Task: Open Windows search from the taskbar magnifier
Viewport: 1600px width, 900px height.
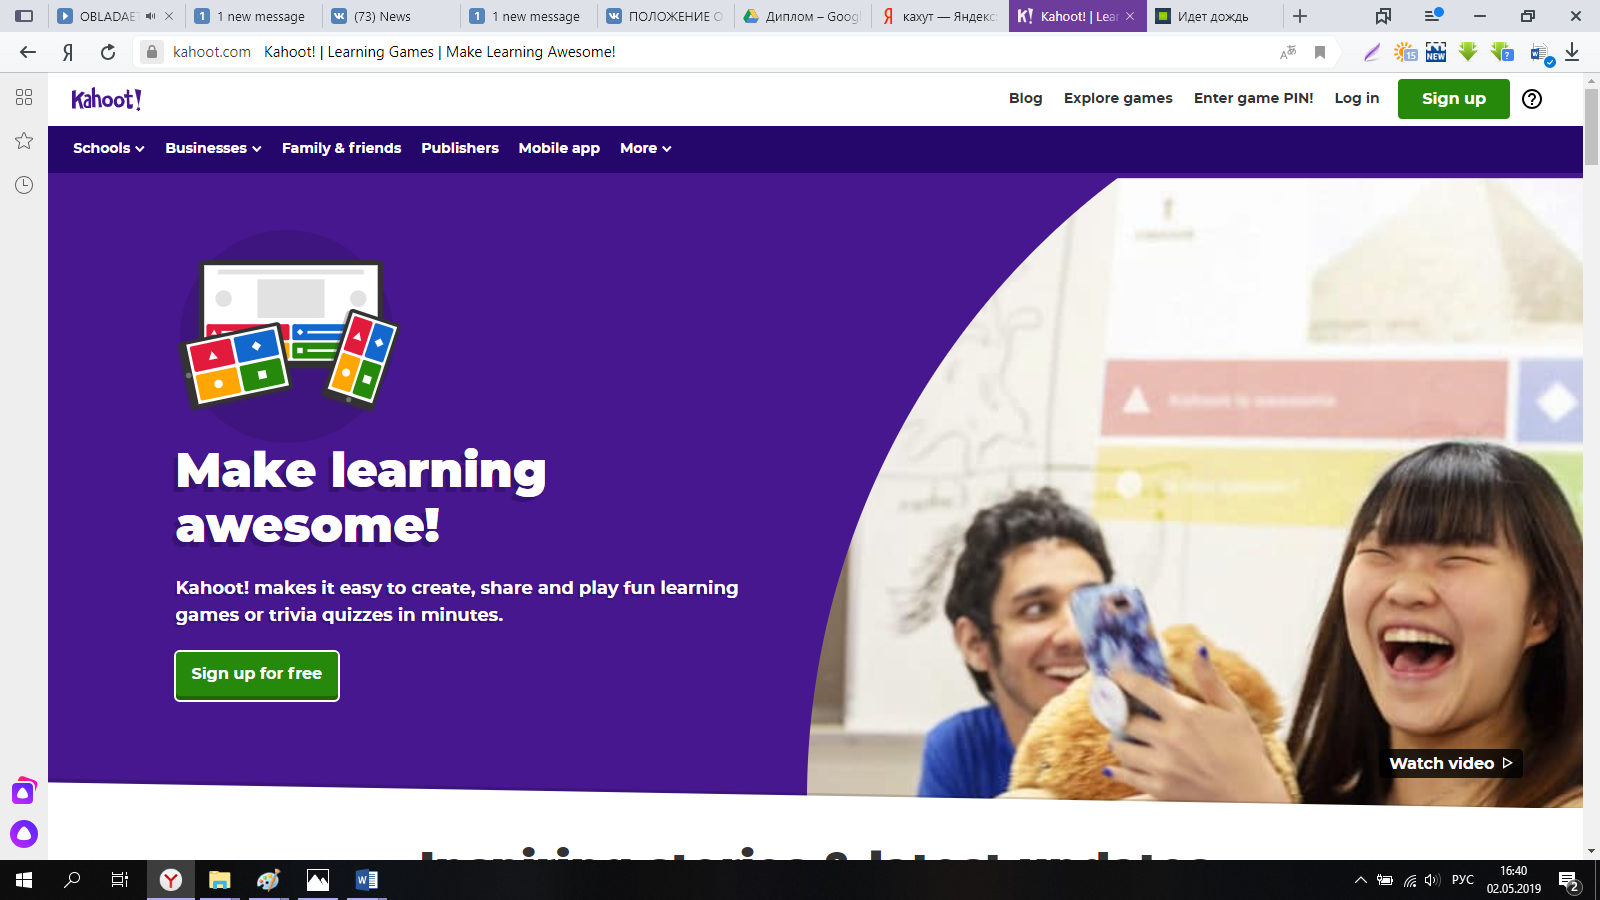Action: pyautogui.click(x=72, y=880)
